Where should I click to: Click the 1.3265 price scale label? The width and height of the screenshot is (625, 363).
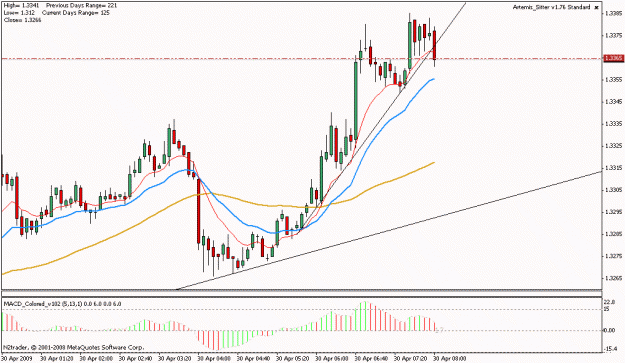click(x=613, y=278)
